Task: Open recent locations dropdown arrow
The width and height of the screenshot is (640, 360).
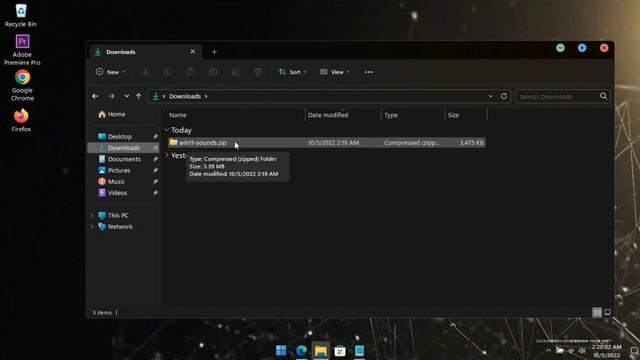Action: (x=127, y=96)
